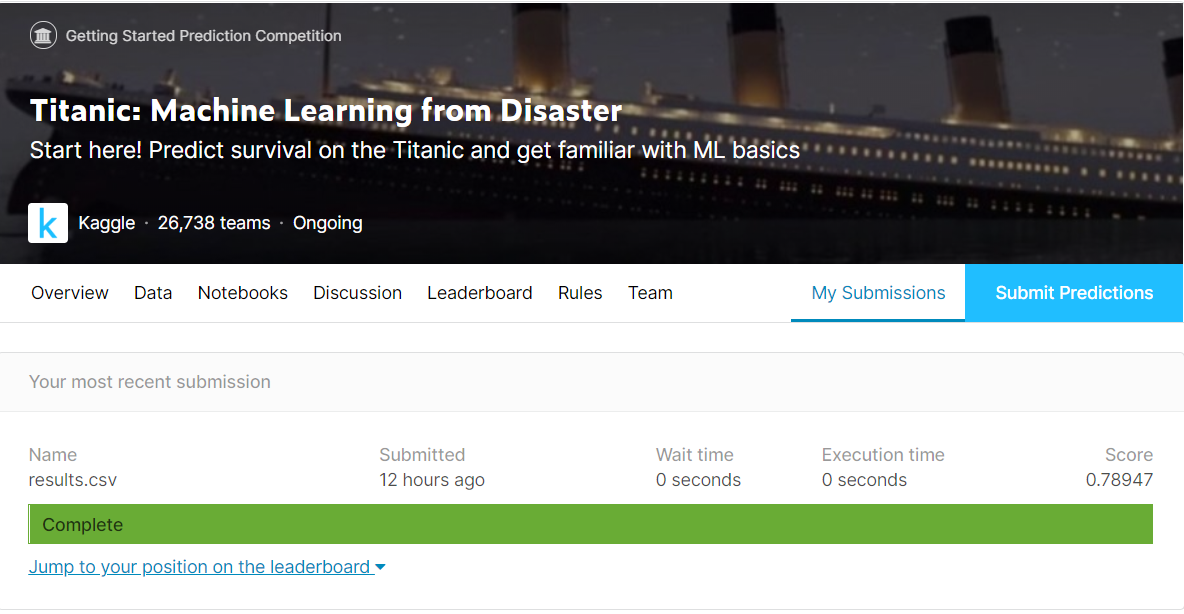The width and height of the screenshot is (1184, 614).
Task: Click the '0 seconds' wait time value
Action: pos(698,480)
